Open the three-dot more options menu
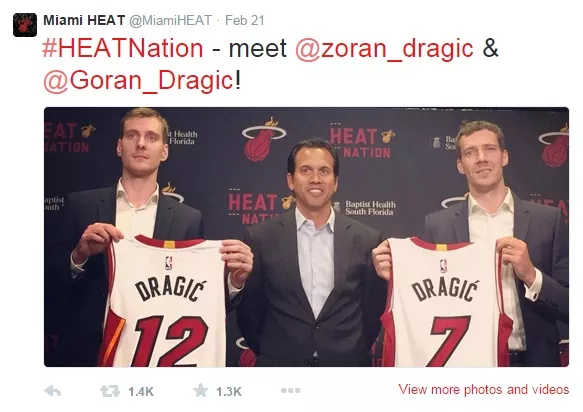Screen dimensions: 583x412 pyautogui.click(x=291, y=390)
